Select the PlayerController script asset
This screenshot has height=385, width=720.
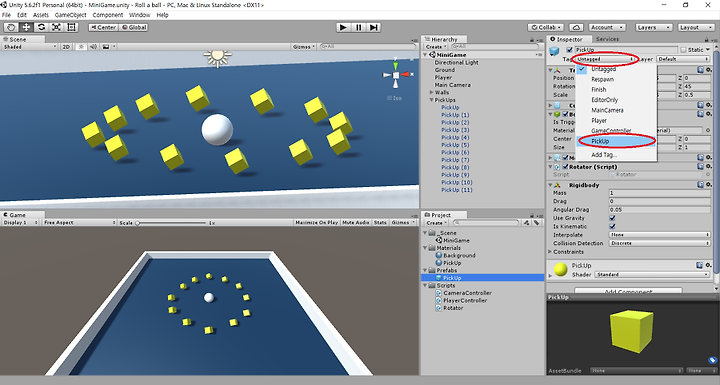point(465,300)
